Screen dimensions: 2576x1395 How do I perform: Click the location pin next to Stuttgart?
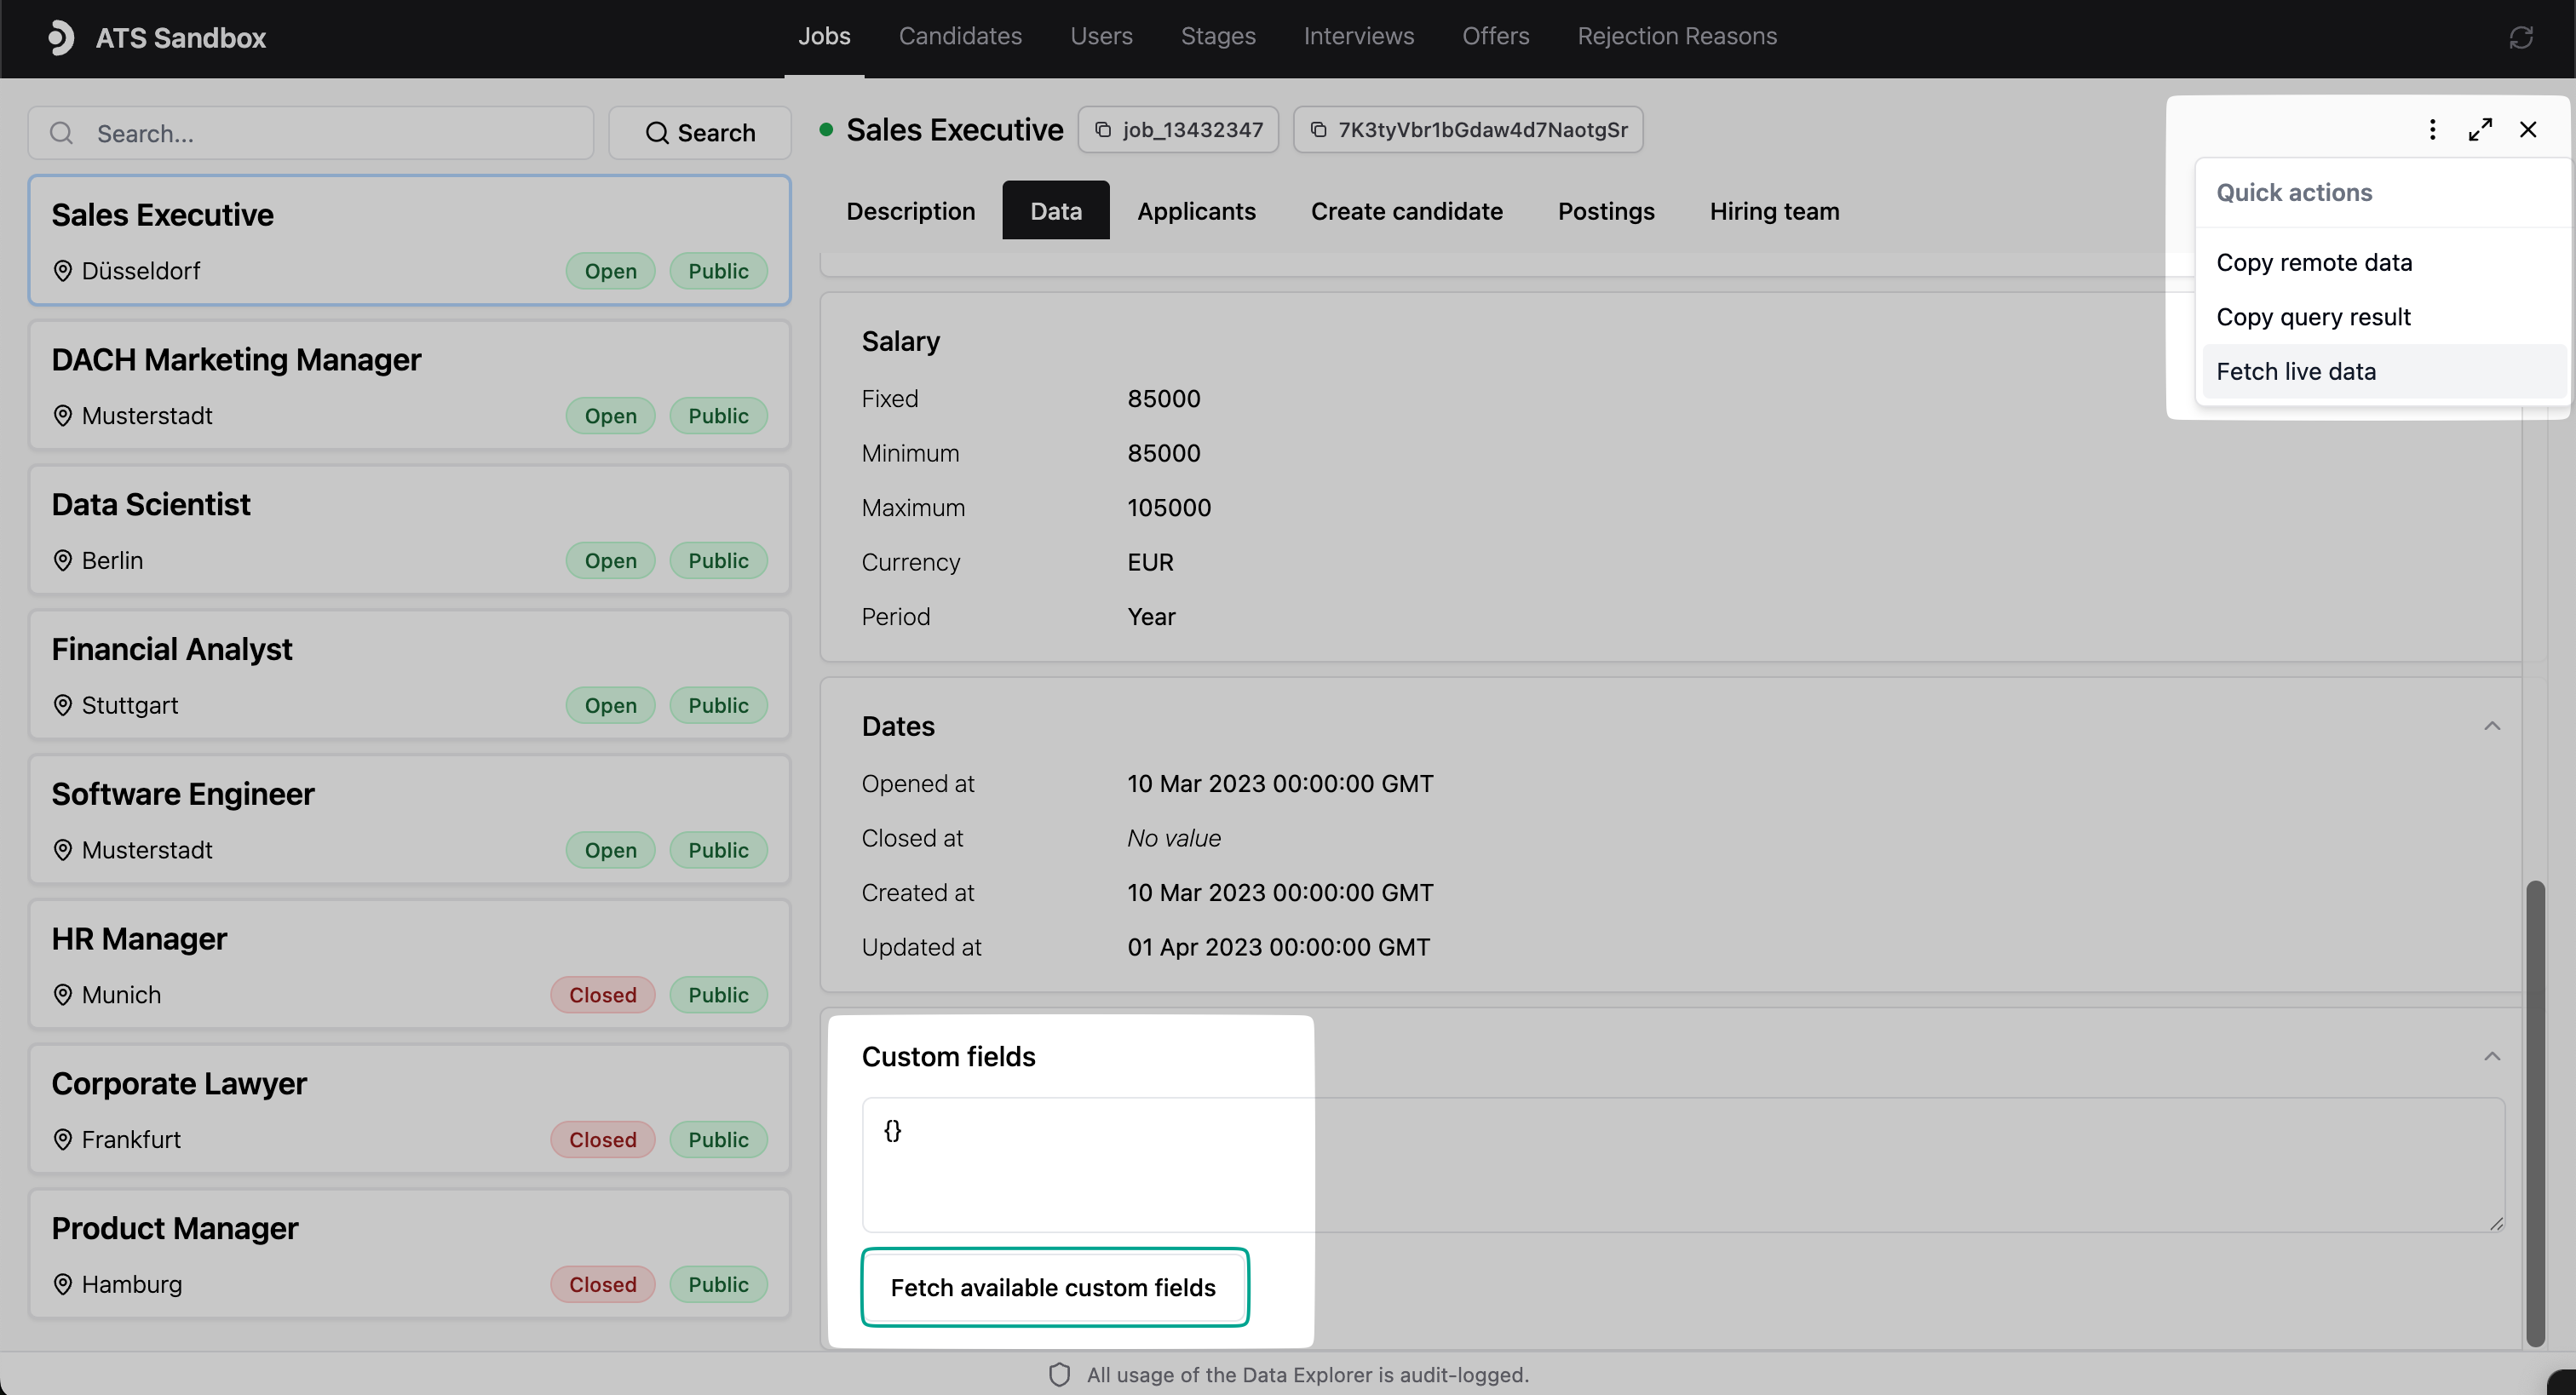[62, 706]
